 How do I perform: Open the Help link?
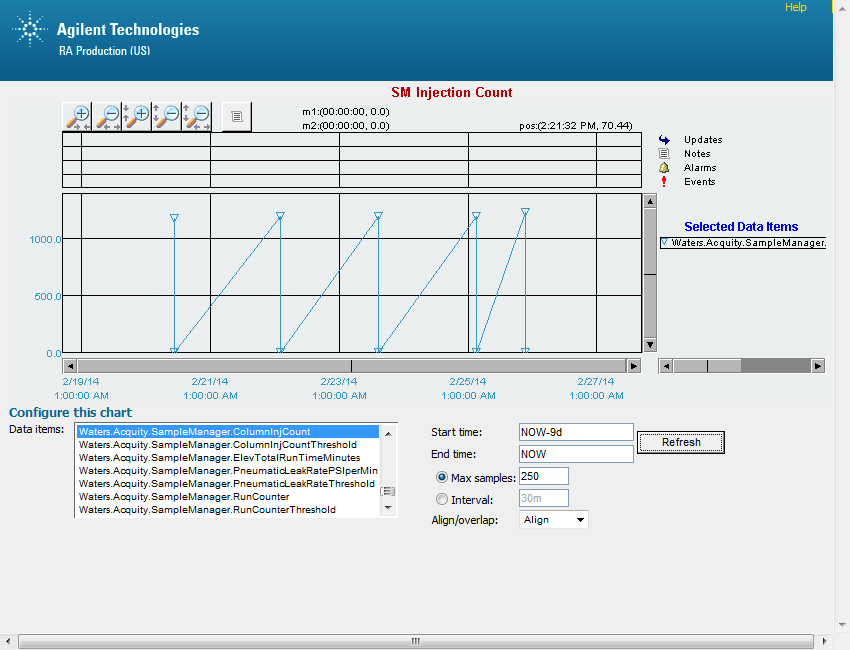point(795,8)
